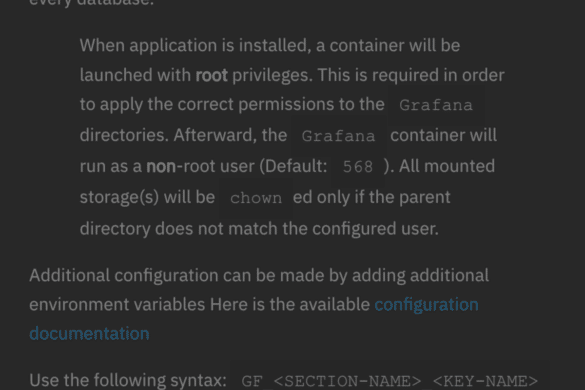Click the chown inline code snippet
Image resolution: width=585 pixels, height=390 pixels.
coord(256,198)
